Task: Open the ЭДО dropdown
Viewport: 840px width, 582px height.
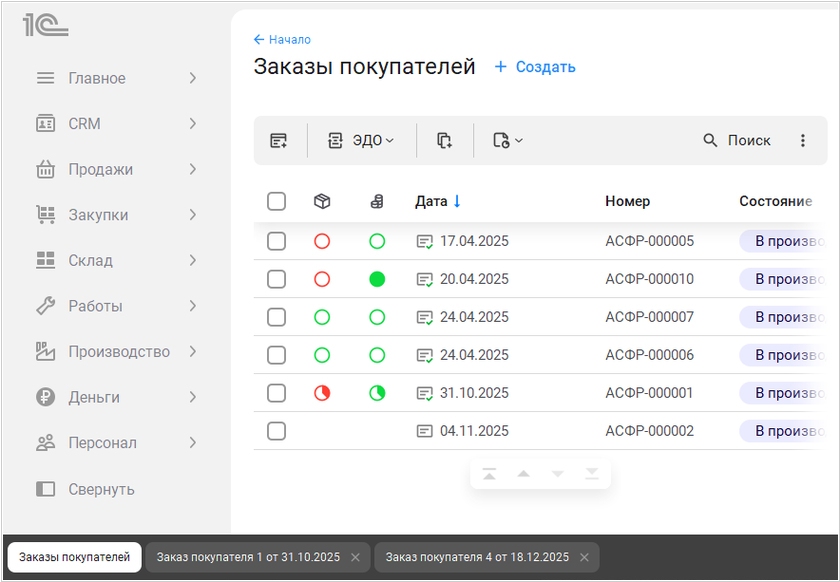Action: 361,141
